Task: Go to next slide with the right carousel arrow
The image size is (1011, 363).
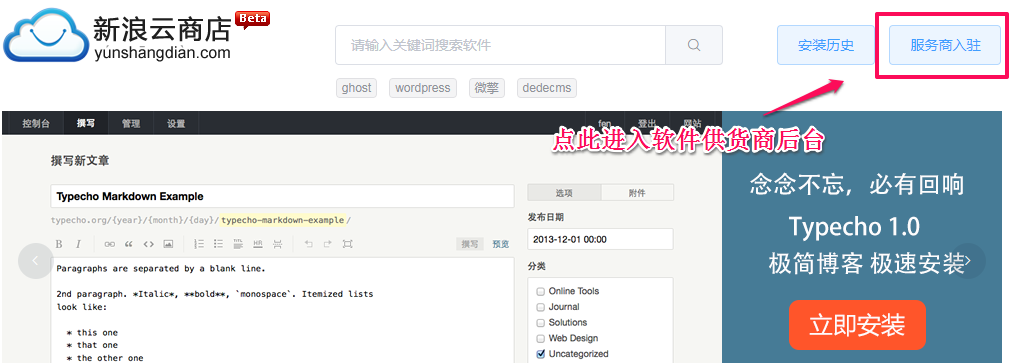Action: (x=968, y=261)
